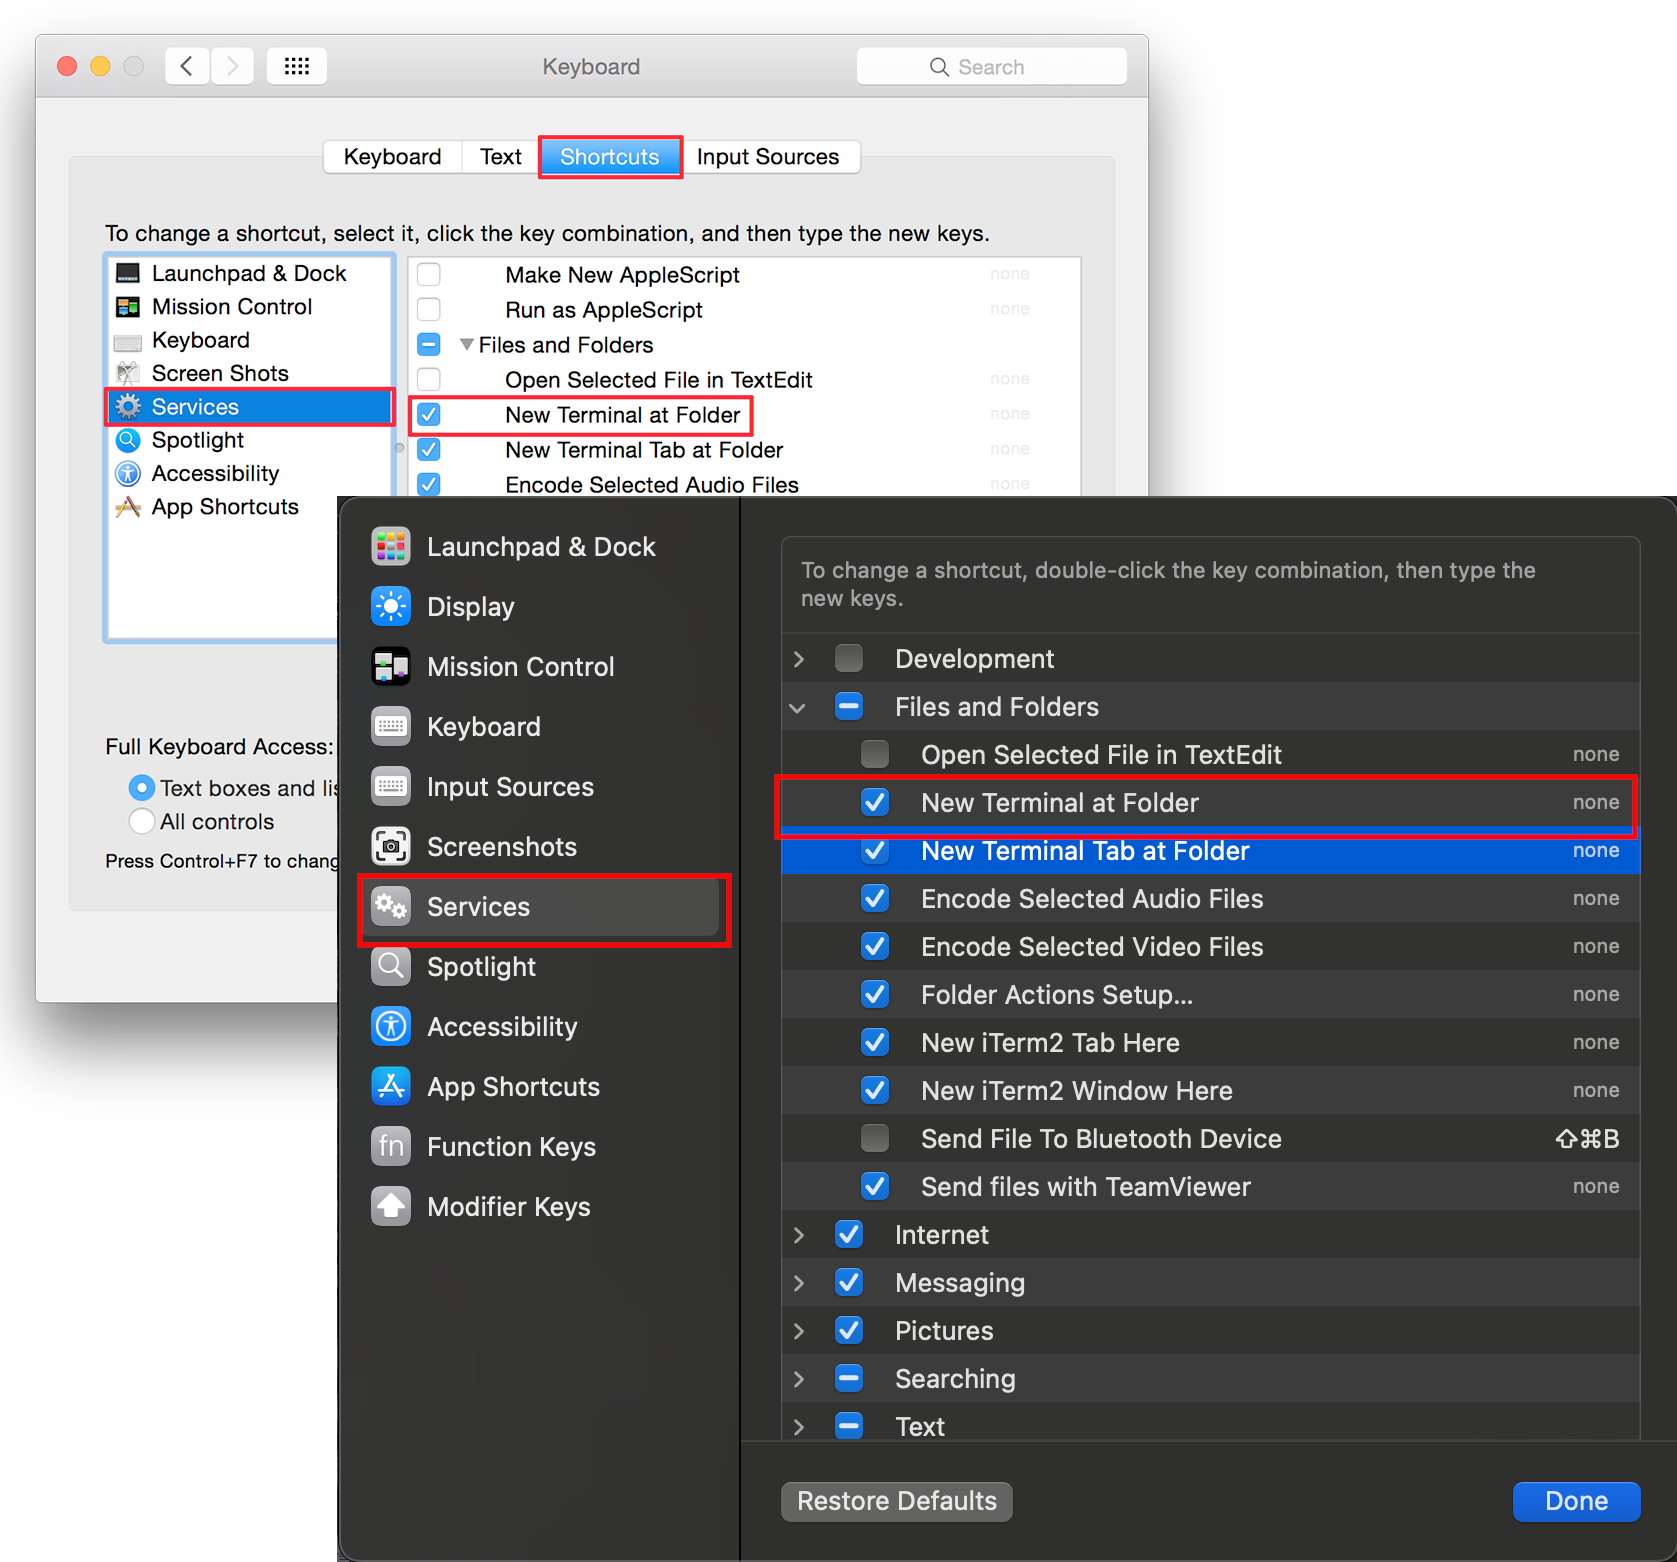Image resolution: width=1677 pixels, height=1562 pixels.
Task: Open the Screenshots camera icon settings
Action: [391, 846]
